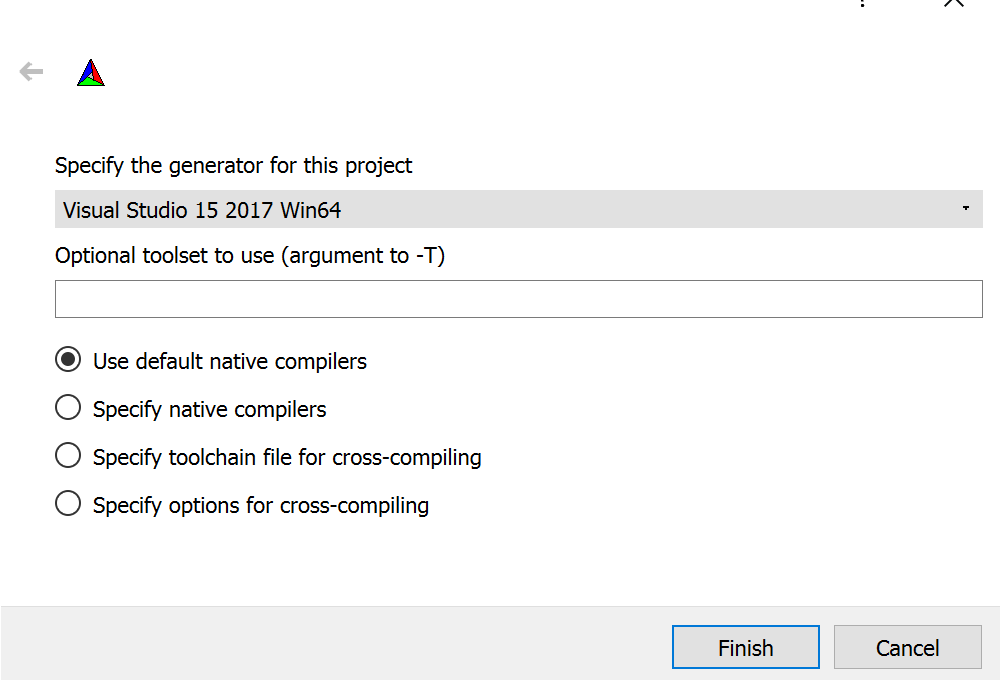Select "Specify options for cross-compiling"
The height and width of the screenshot is (680, 1000).
click(x=67, y=503)
